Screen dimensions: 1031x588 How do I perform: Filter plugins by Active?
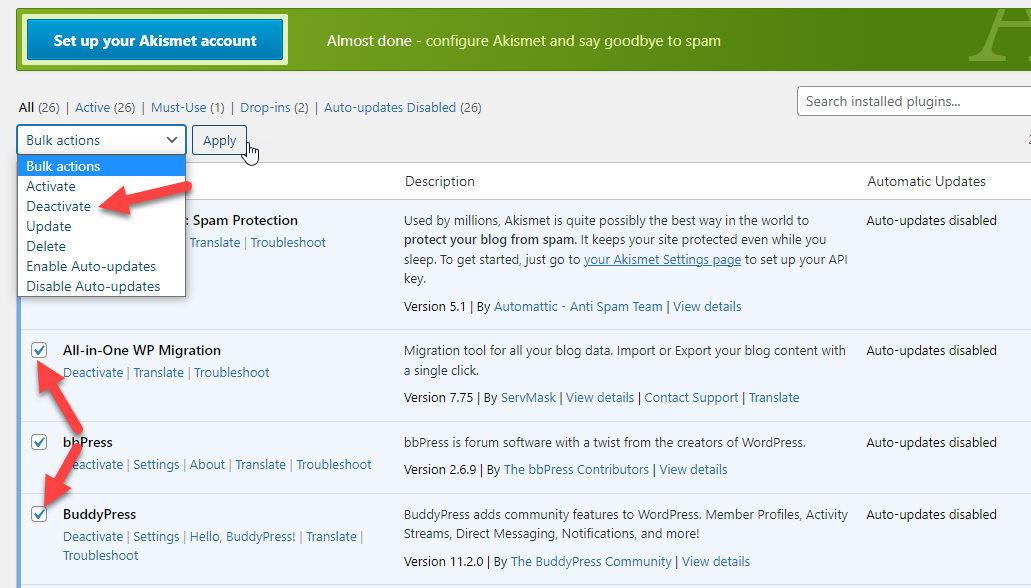point(92,107)
